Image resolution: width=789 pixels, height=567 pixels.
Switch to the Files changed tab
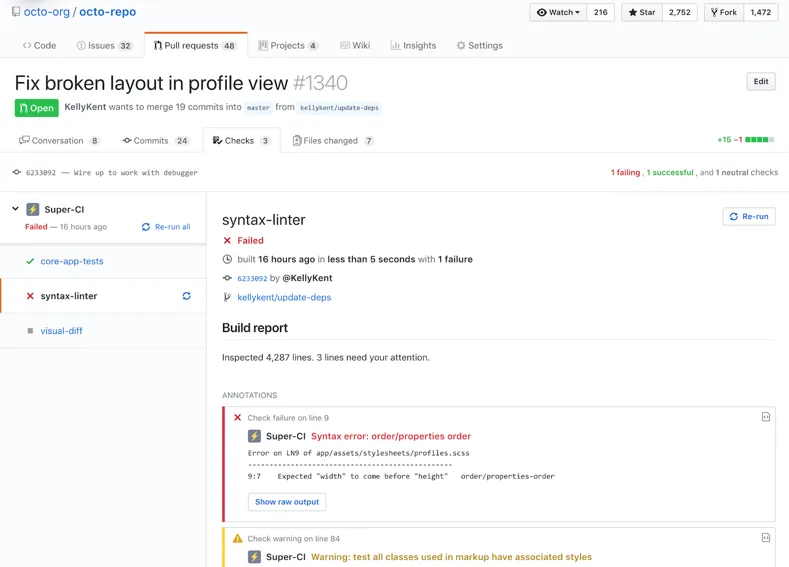[333, 141]
